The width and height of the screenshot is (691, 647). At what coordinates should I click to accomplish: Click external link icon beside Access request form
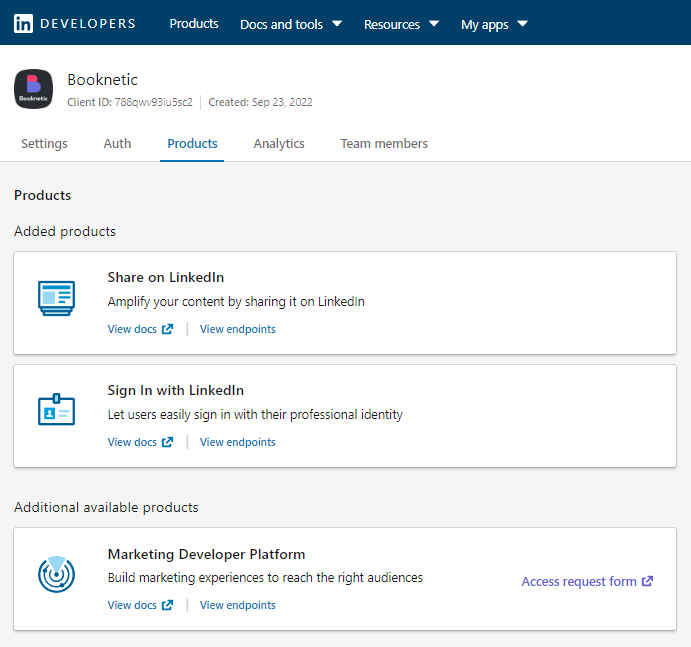tap(647, 581)
